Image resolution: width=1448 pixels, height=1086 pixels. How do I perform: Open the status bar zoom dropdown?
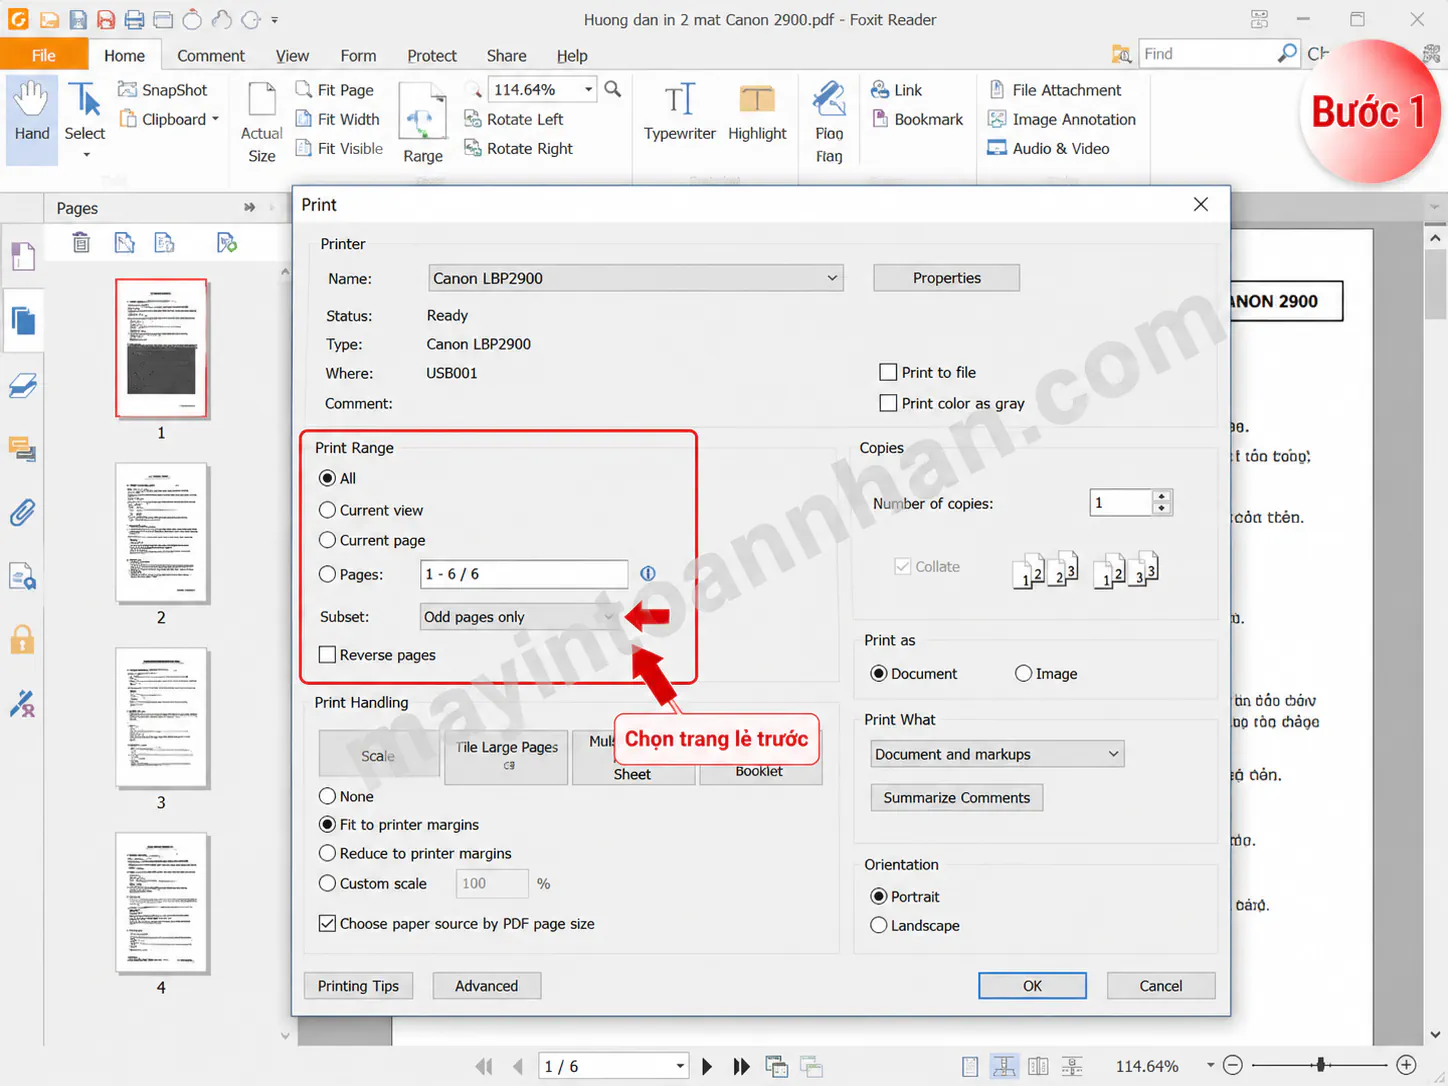[1210, 1066]
